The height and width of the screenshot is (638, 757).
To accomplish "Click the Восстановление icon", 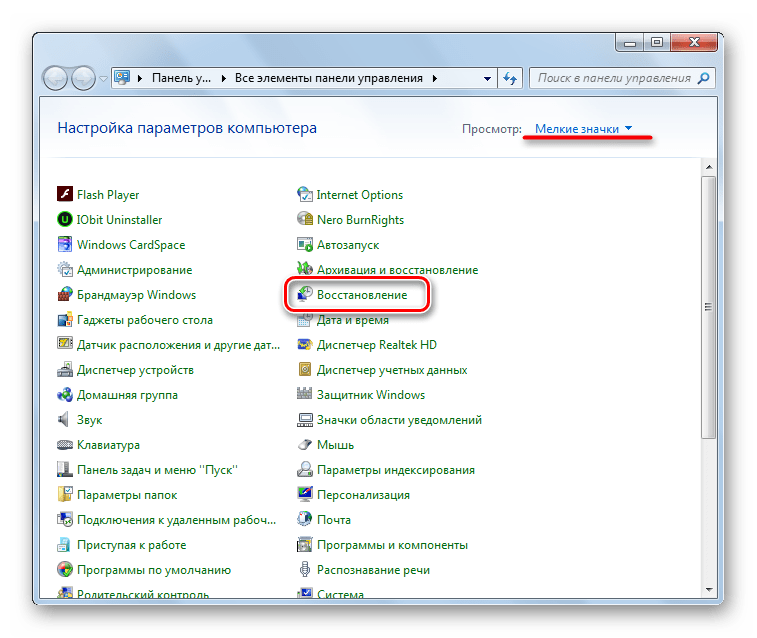I will 305,293.
